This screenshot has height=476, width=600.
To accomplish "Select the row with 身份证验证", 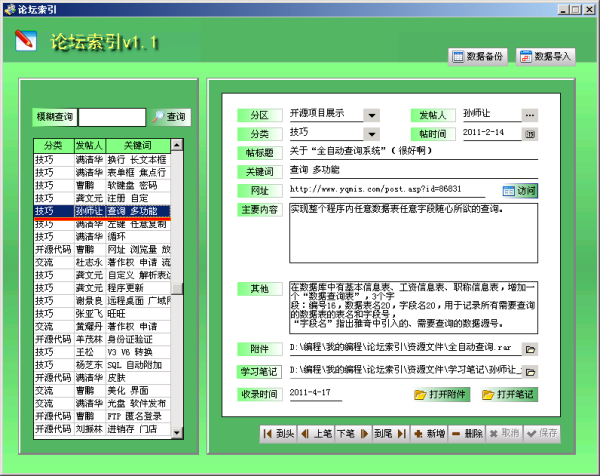I will (x=102, y=339).
